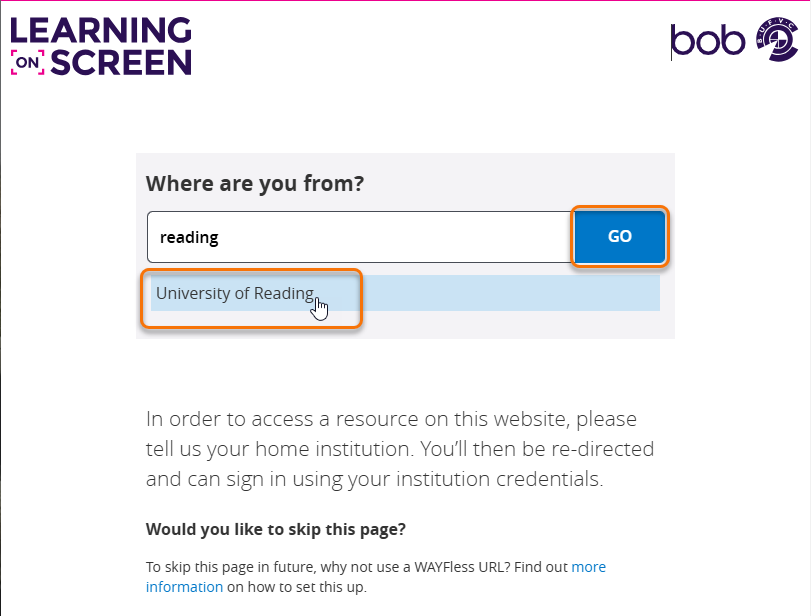Click the bob wordmark logo

709,40
